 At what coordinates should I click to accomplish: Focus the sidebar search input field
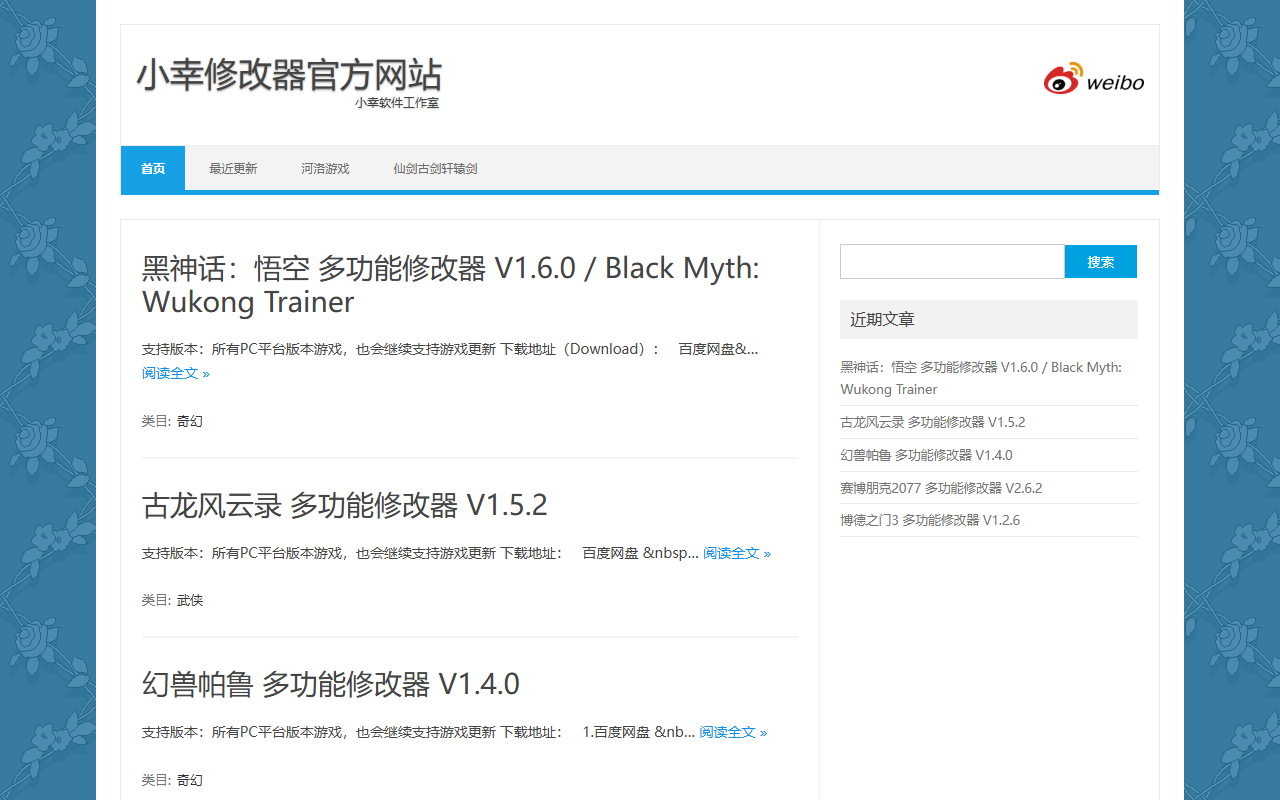(x=952, y=262)
